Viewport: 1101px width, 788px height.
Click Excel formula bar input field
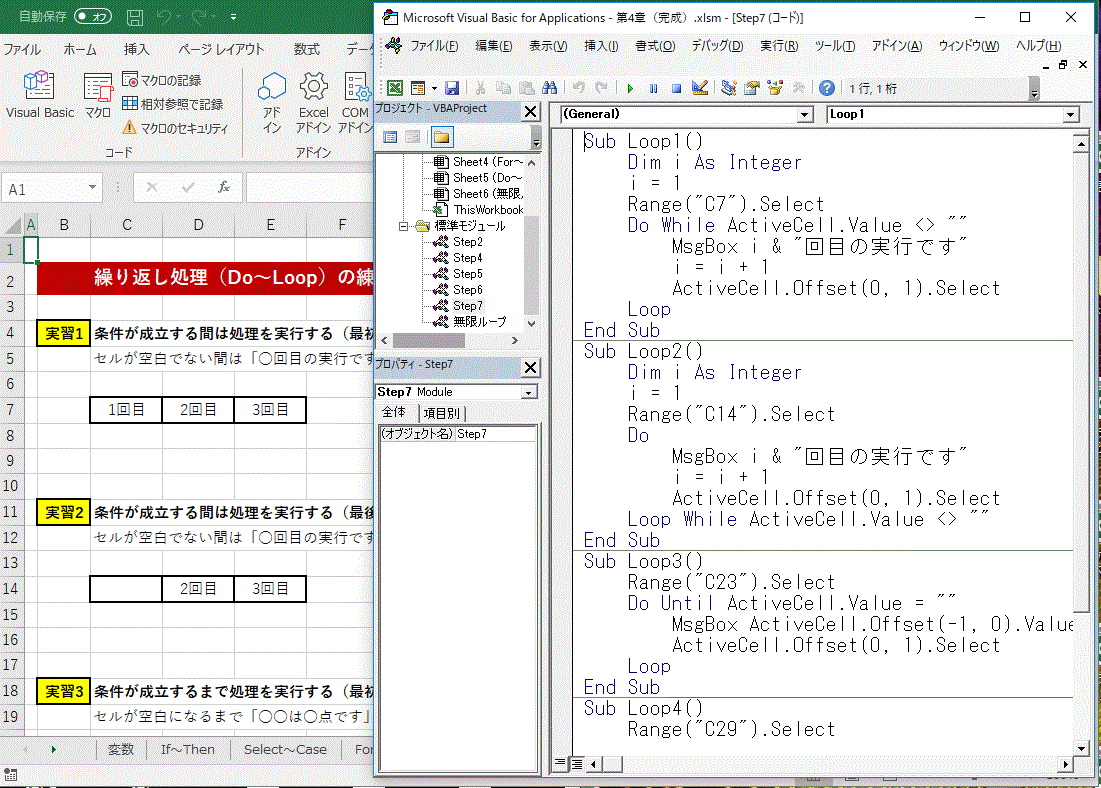[x=310, y=188]
